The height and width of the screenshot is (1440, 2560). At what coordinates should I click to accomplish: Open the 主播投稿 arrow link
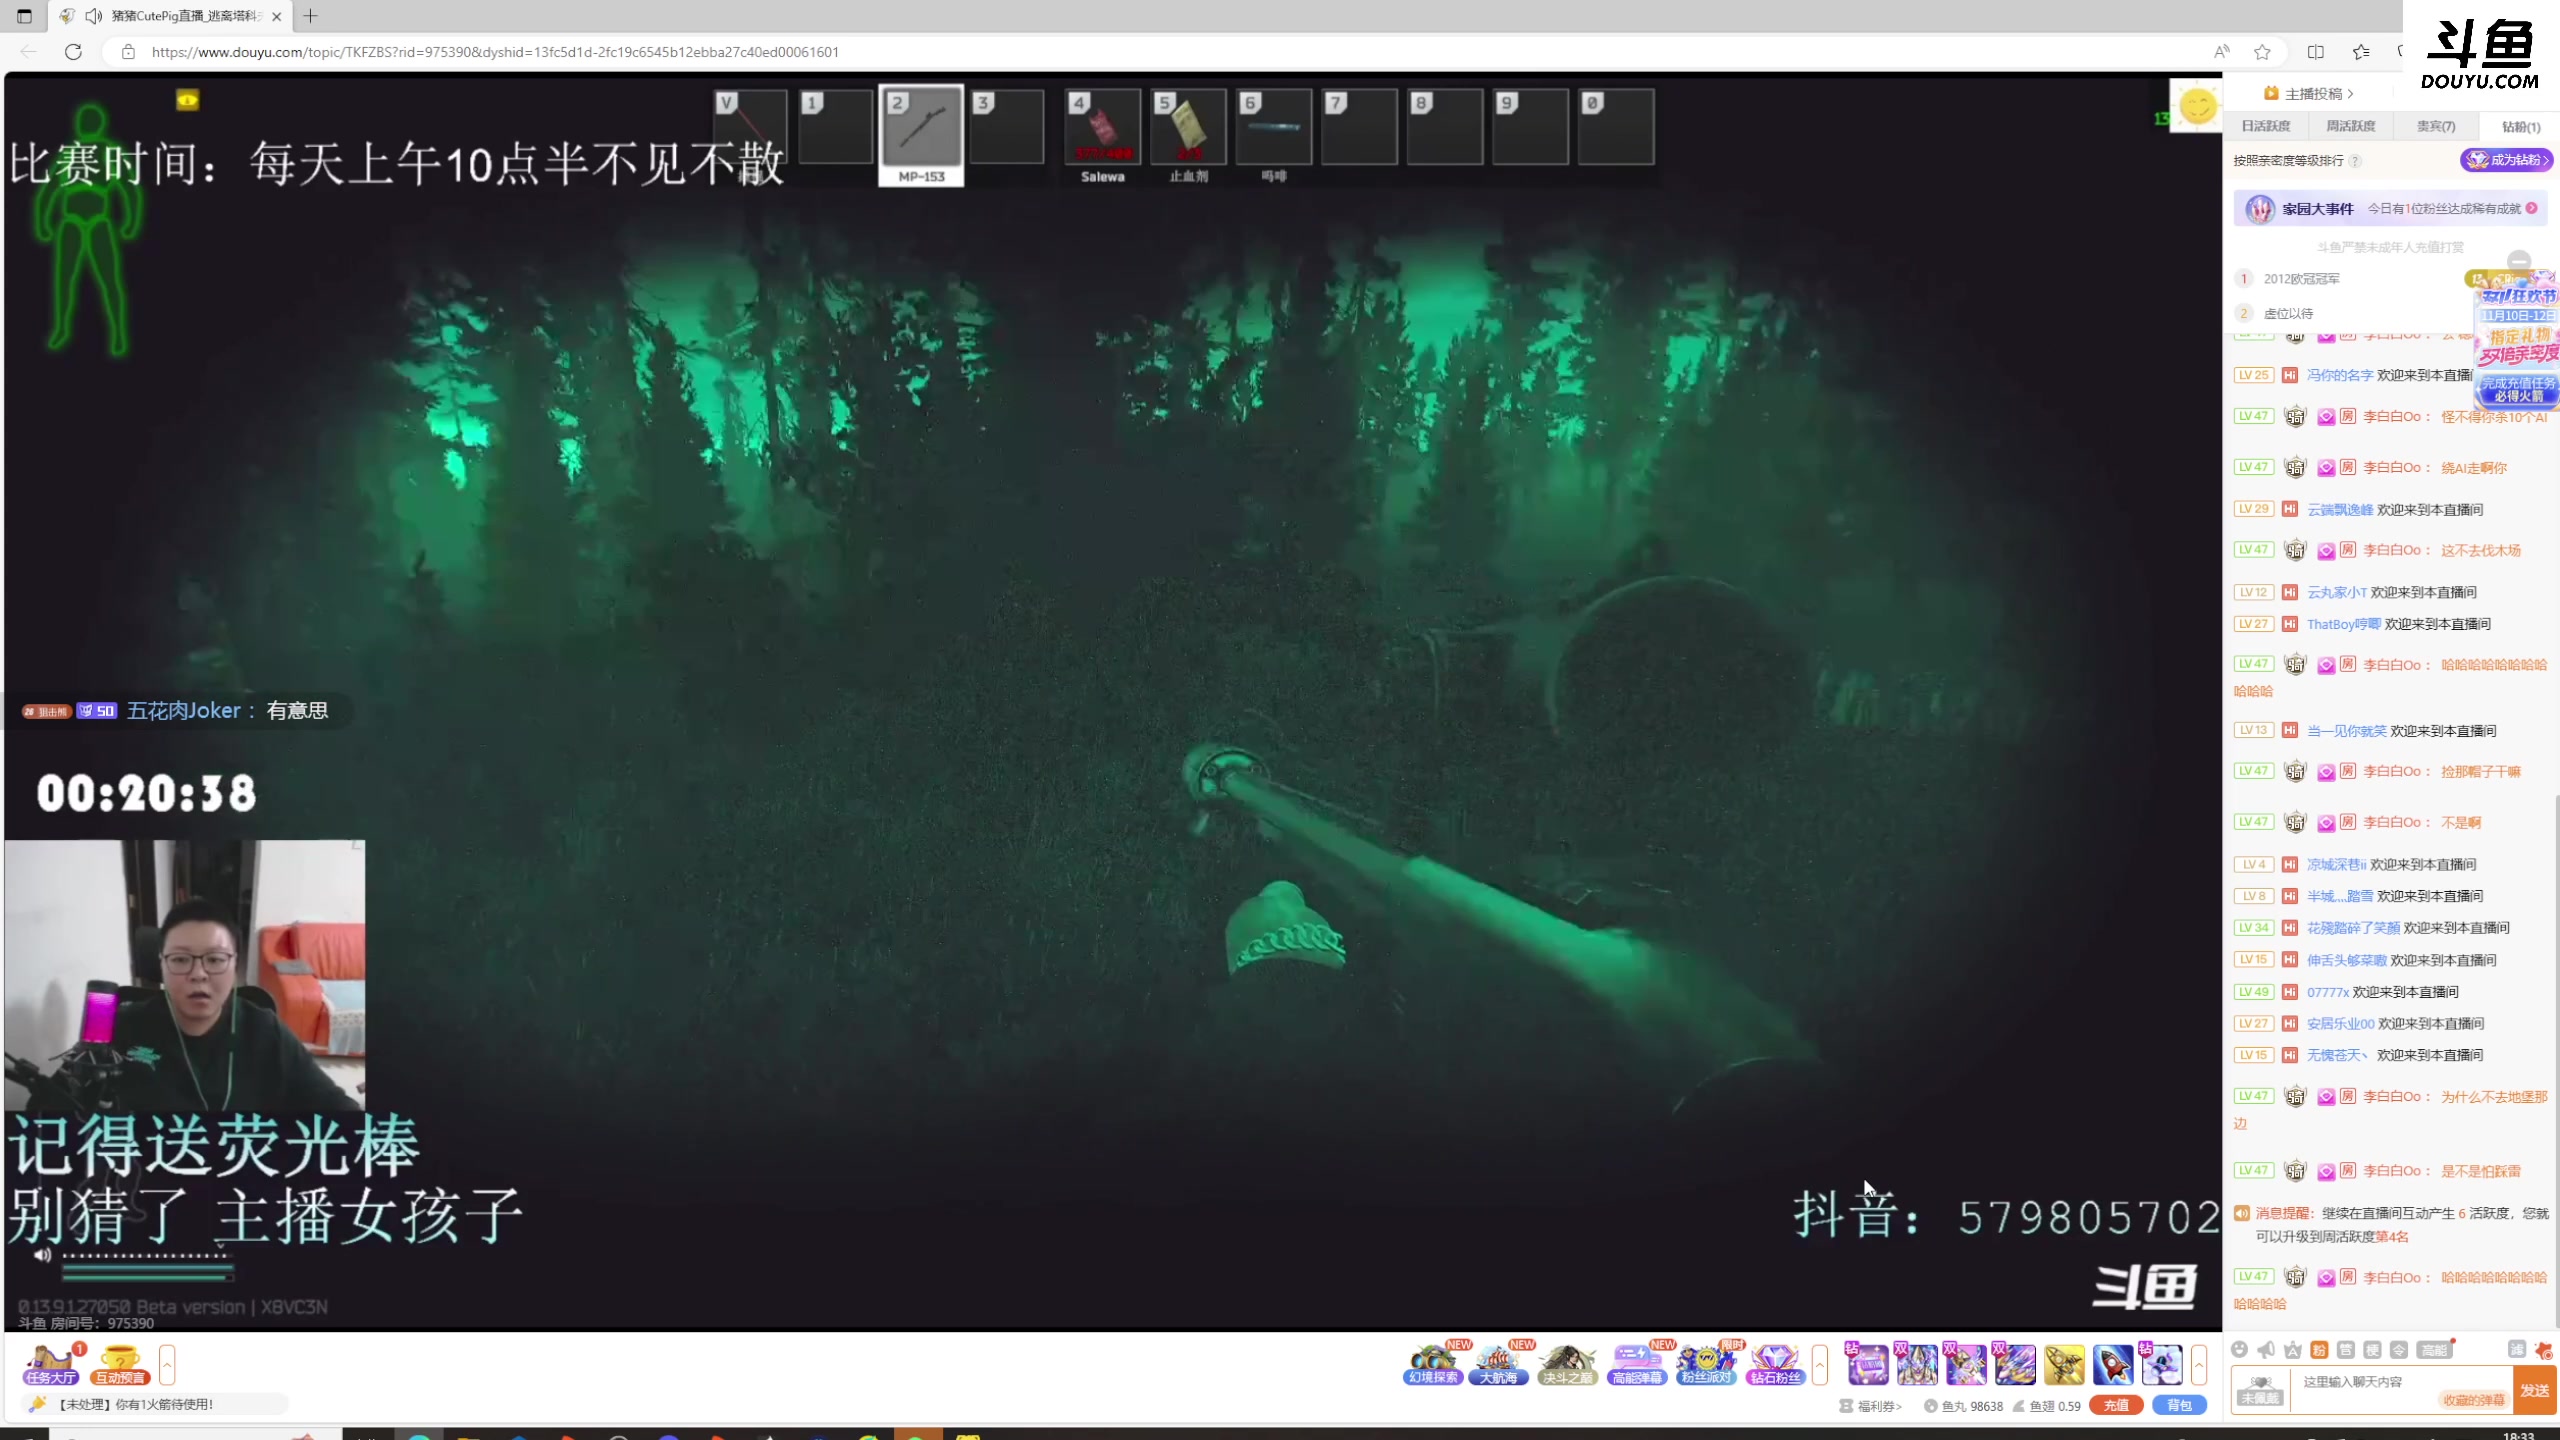(x=2310, y=93)
